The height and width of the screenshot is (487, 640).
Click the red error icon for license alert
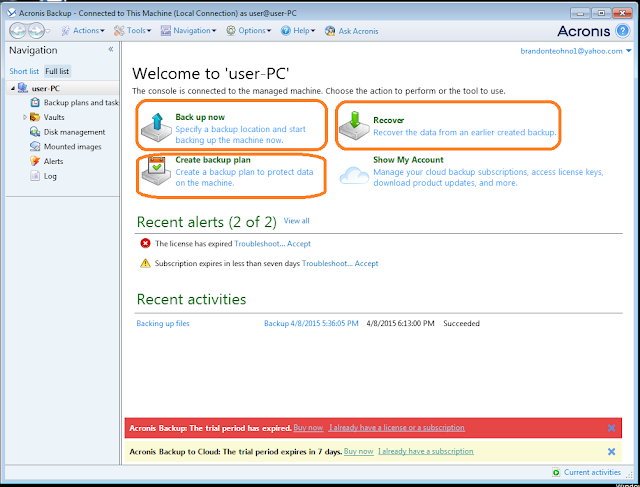click(145, 243)
